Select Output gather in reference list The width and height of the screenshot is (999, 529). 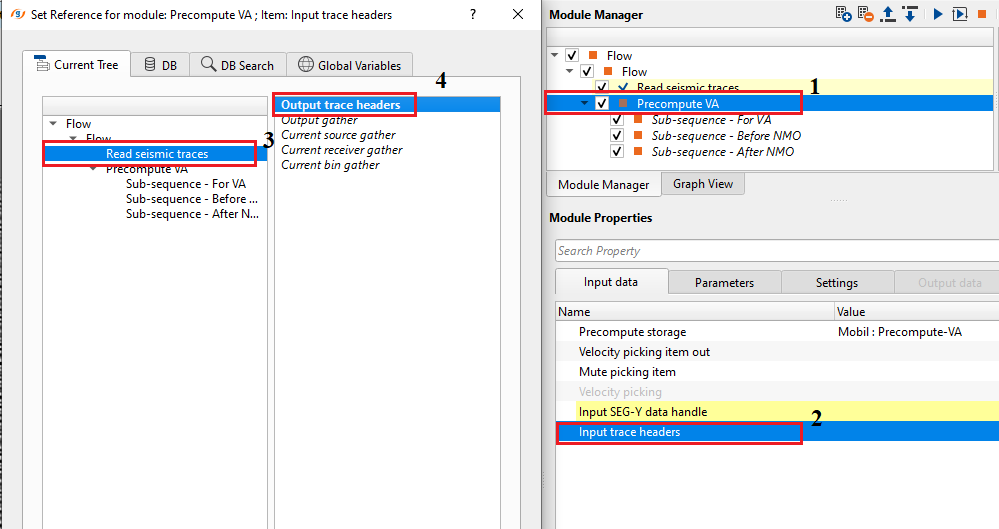point(319,120)
